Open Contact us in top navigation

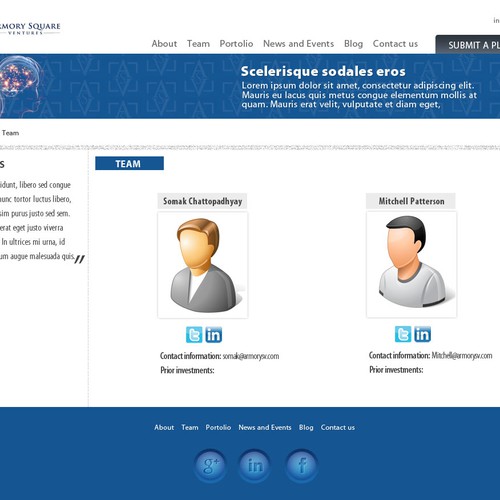click(x=395, y=44)
